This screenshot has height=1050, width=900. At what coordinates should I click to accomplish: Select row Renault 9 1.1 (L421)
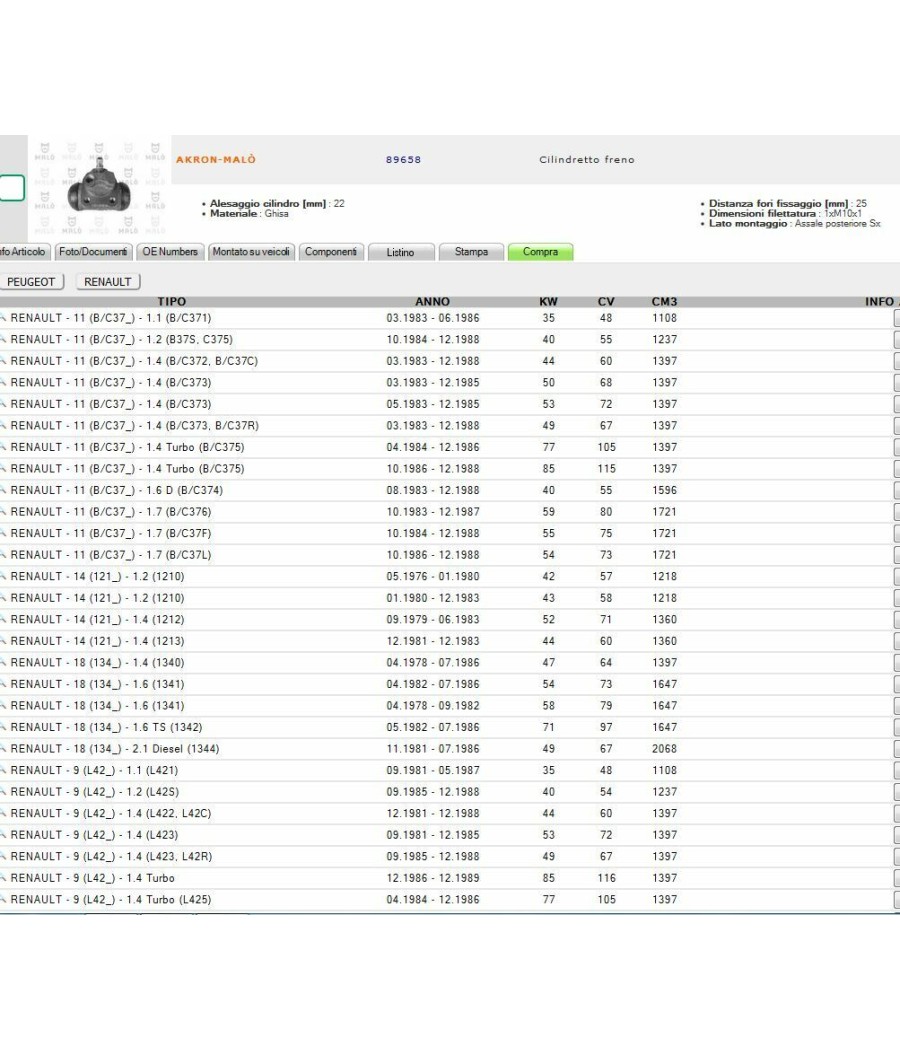pyautogui.click(x=449, y=770)
